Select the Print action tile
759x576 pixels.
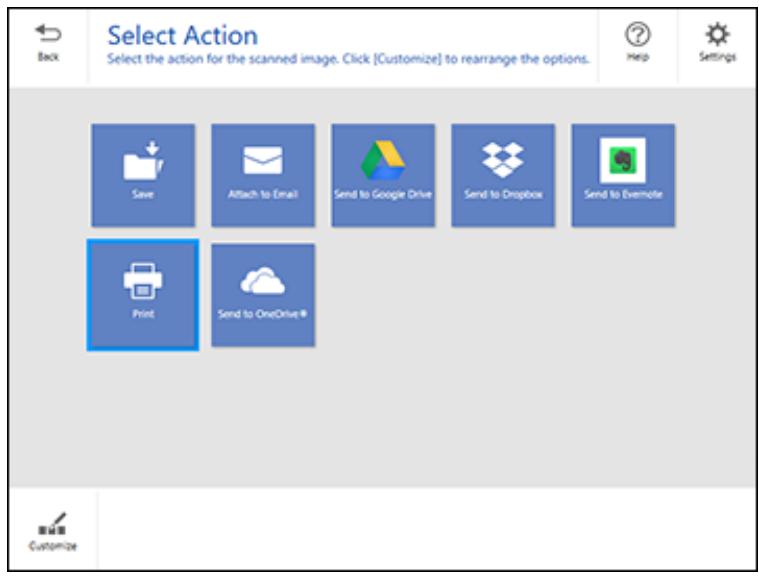[x=143, y=295]
